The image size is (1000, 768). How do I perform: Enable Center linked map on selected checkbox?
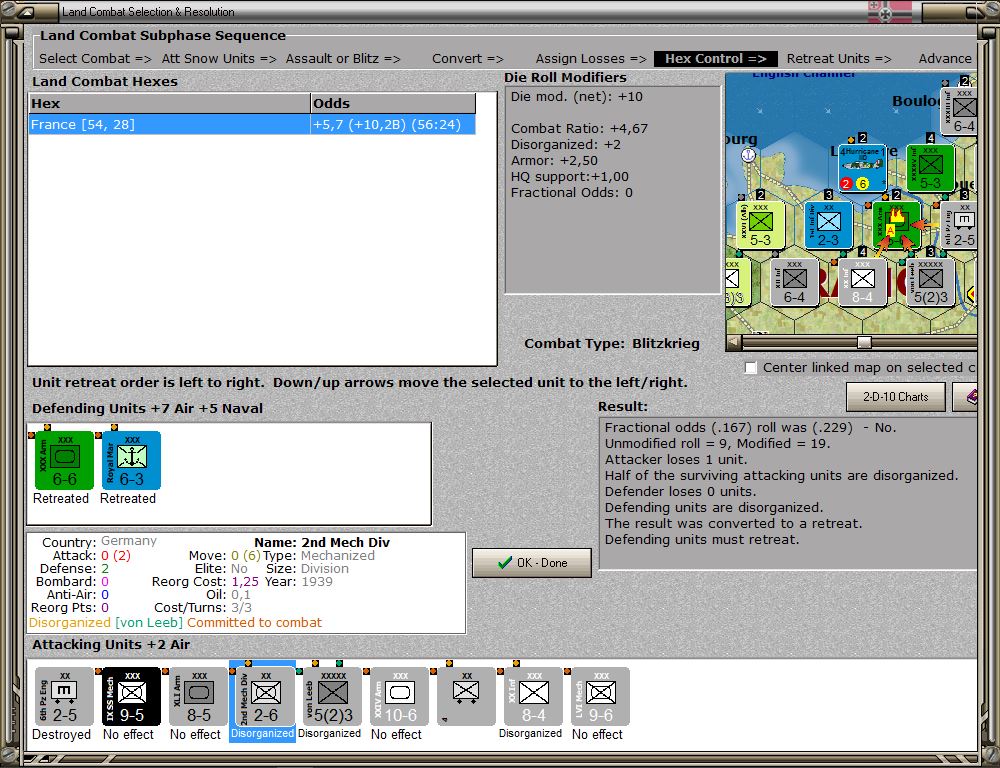(x=751, y=368)
